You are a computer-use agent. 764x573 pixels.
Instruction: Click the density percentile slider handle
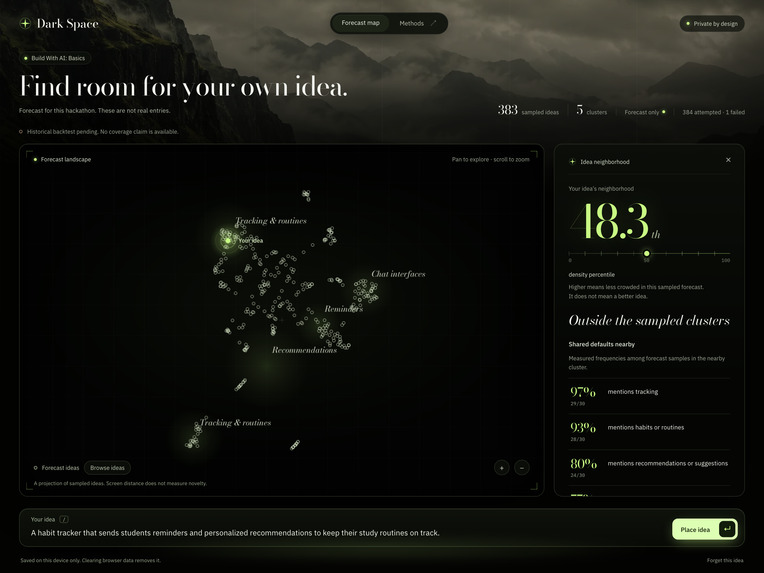pyautogui.click(x=647, y=253)
